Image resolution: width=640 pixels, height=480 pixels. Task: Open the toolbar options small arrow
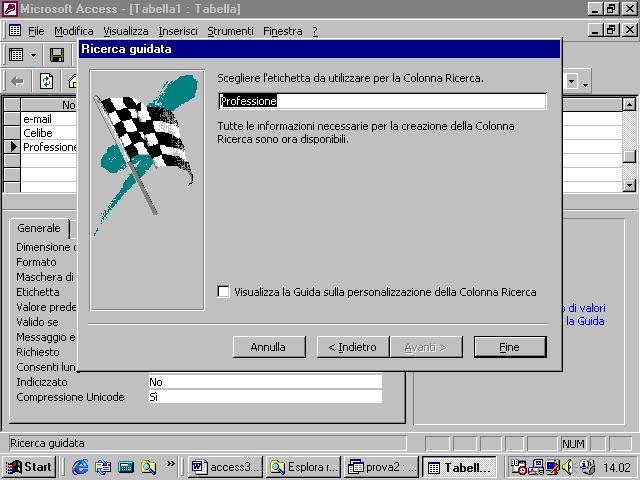pos(585,85)
